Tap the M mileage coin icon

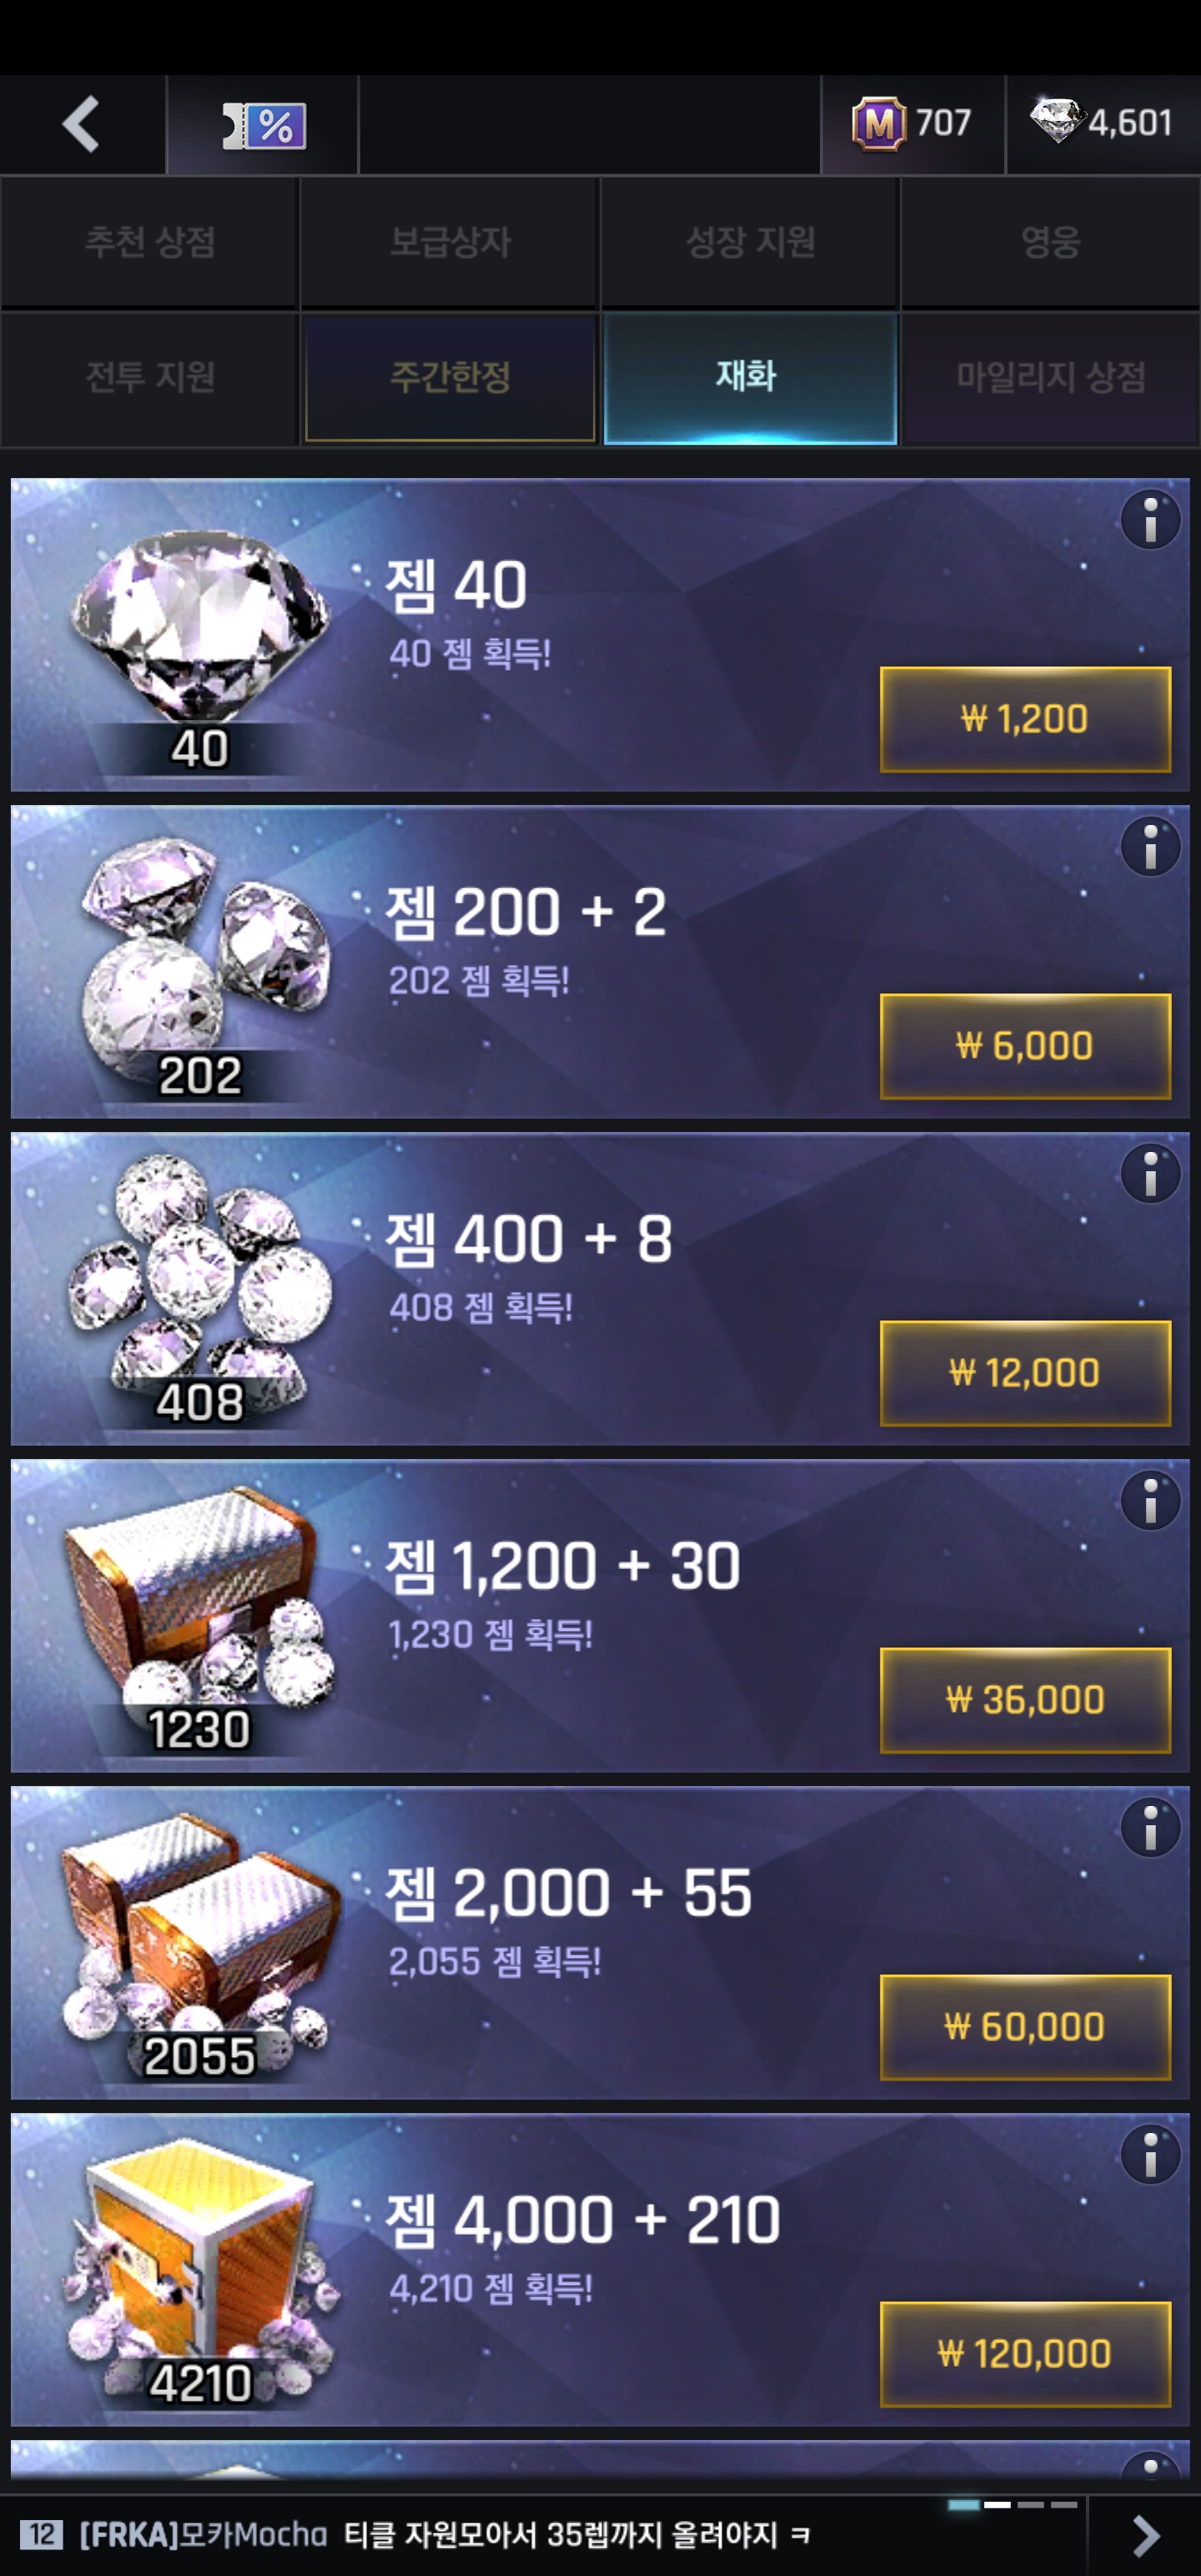[x=878, y=123]
